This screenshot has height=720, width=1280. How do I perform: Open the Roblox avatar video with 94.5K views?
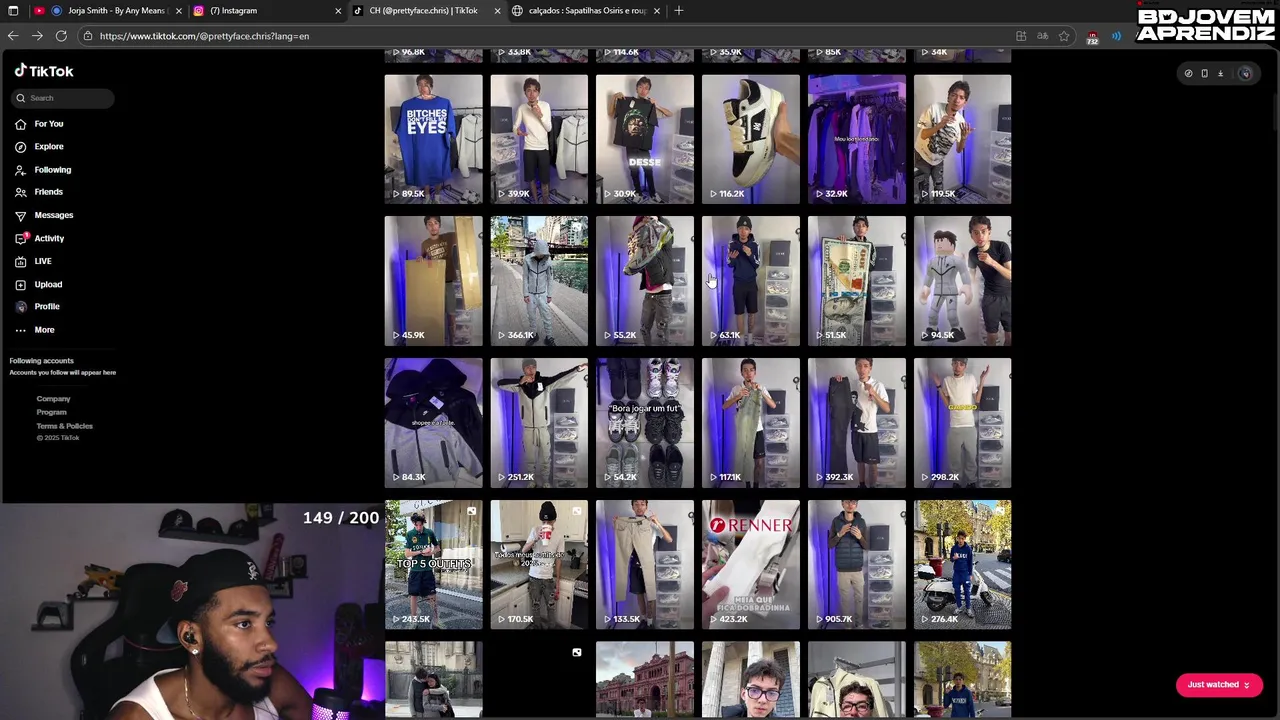click(963, 281)
